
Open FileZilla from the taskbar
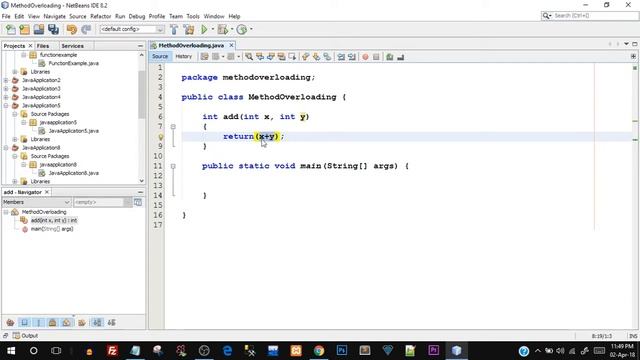[x=112, y=351]
